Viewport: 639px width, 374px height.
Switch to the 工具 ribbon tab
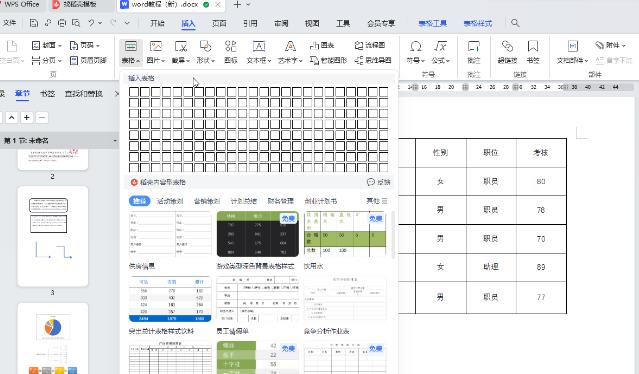[343, 23]
